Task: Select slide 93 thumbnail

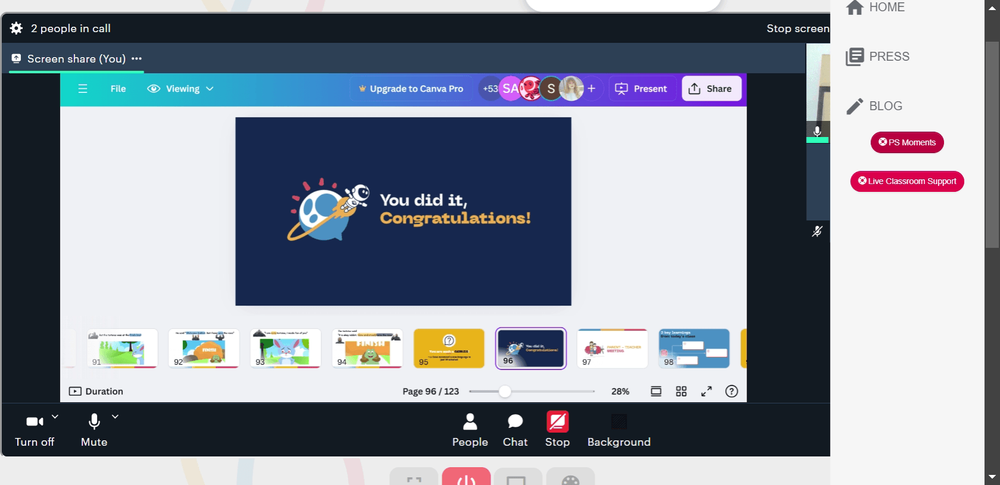Action: pyautogui.click(x=286, y=348)
